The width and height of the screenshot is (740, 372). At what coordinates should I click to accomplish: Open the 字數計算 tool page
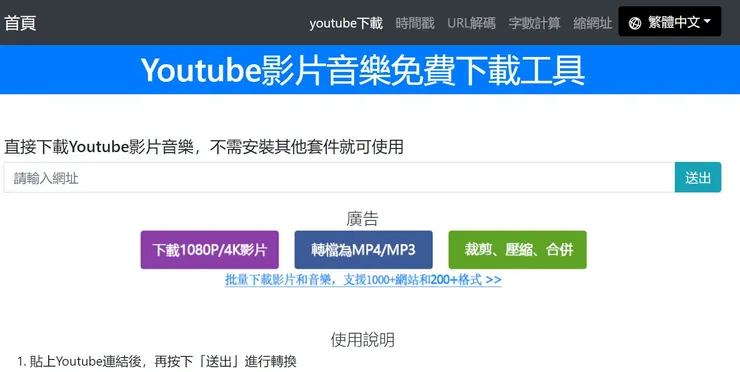coord(534,23)
